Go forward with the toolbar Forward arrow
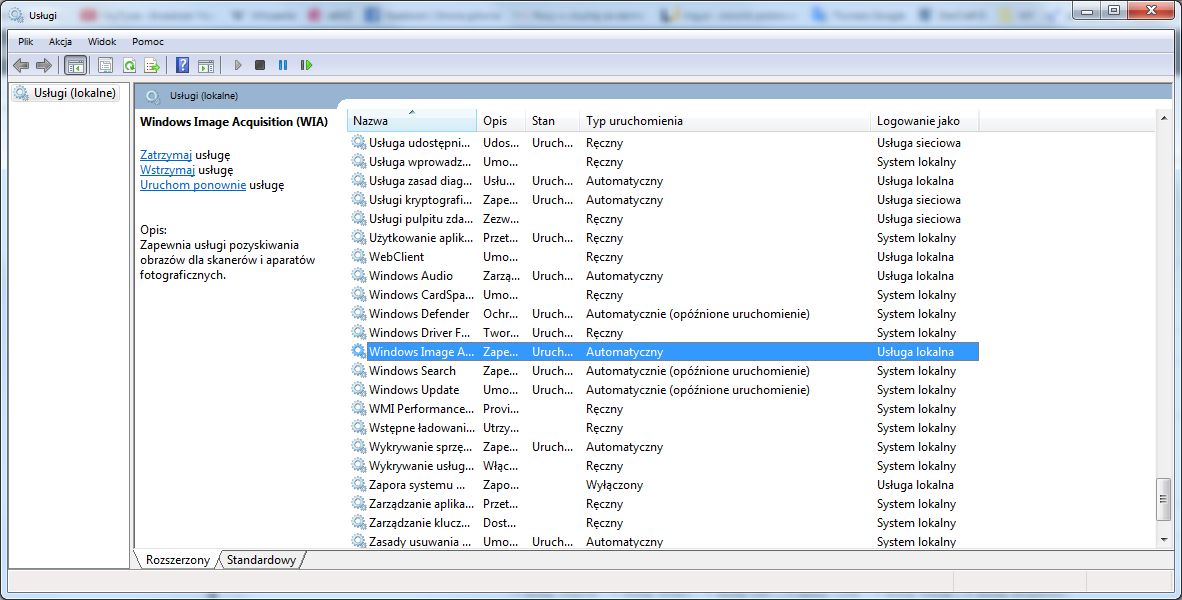The height and width of the screenshot is (600, 1182). coord(44,66)
